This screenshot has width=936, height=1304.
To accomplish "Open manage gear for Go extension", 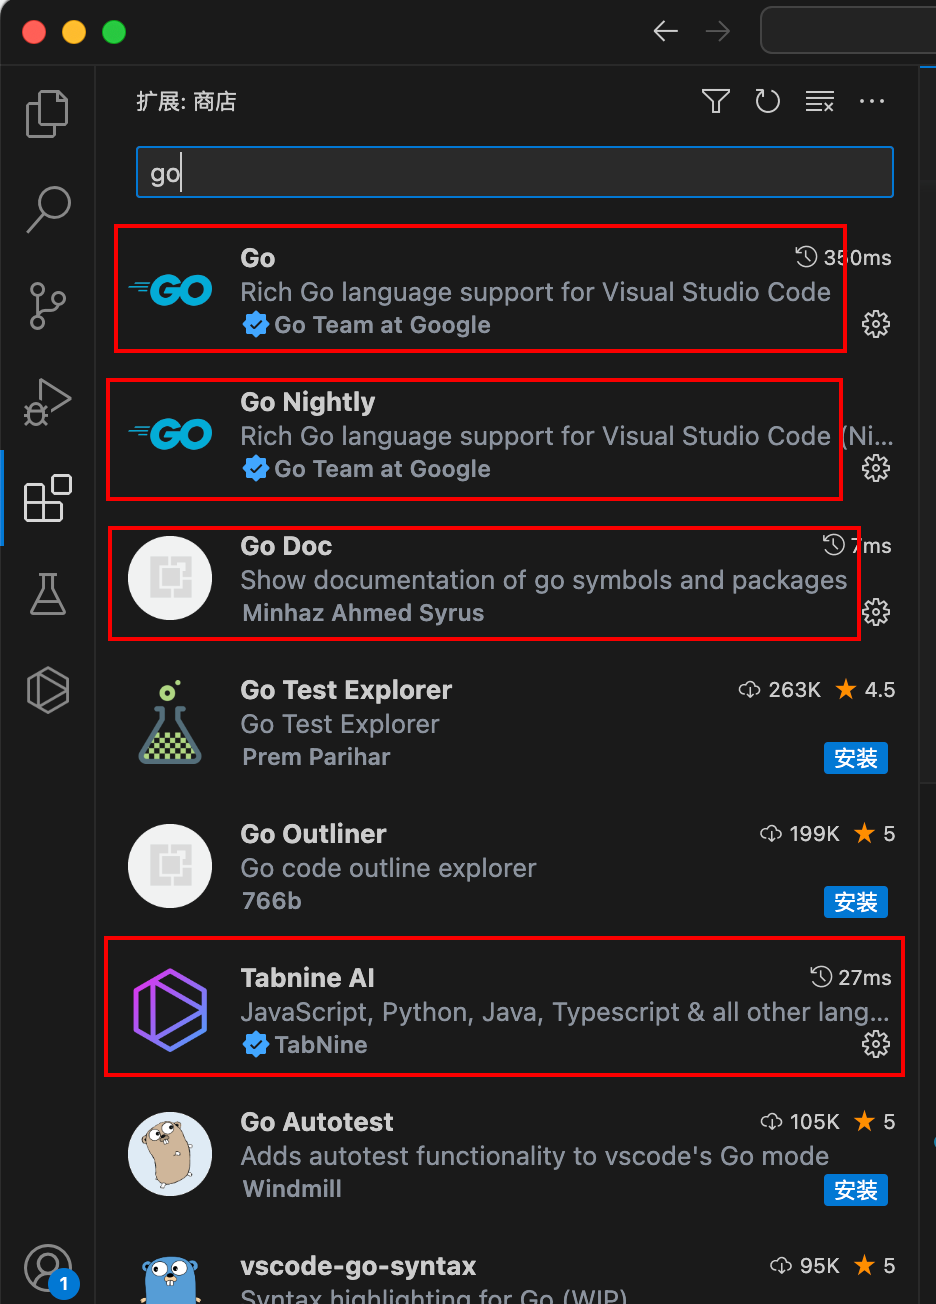I will pos(875,324).
